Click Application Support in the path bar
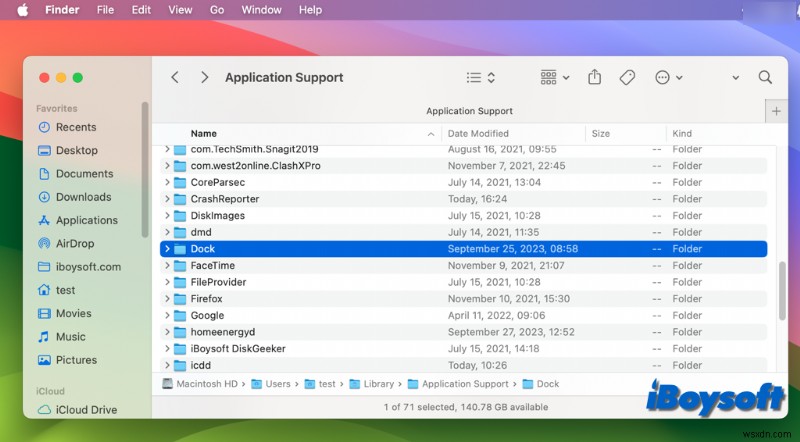 pyautogui.click(x=458, y=384)
